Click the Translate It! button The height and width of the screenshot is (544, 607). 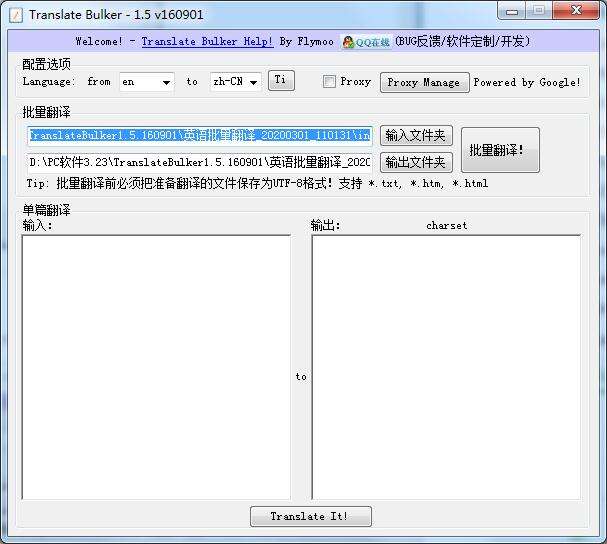pyautogui.click(x=310, y=516)
